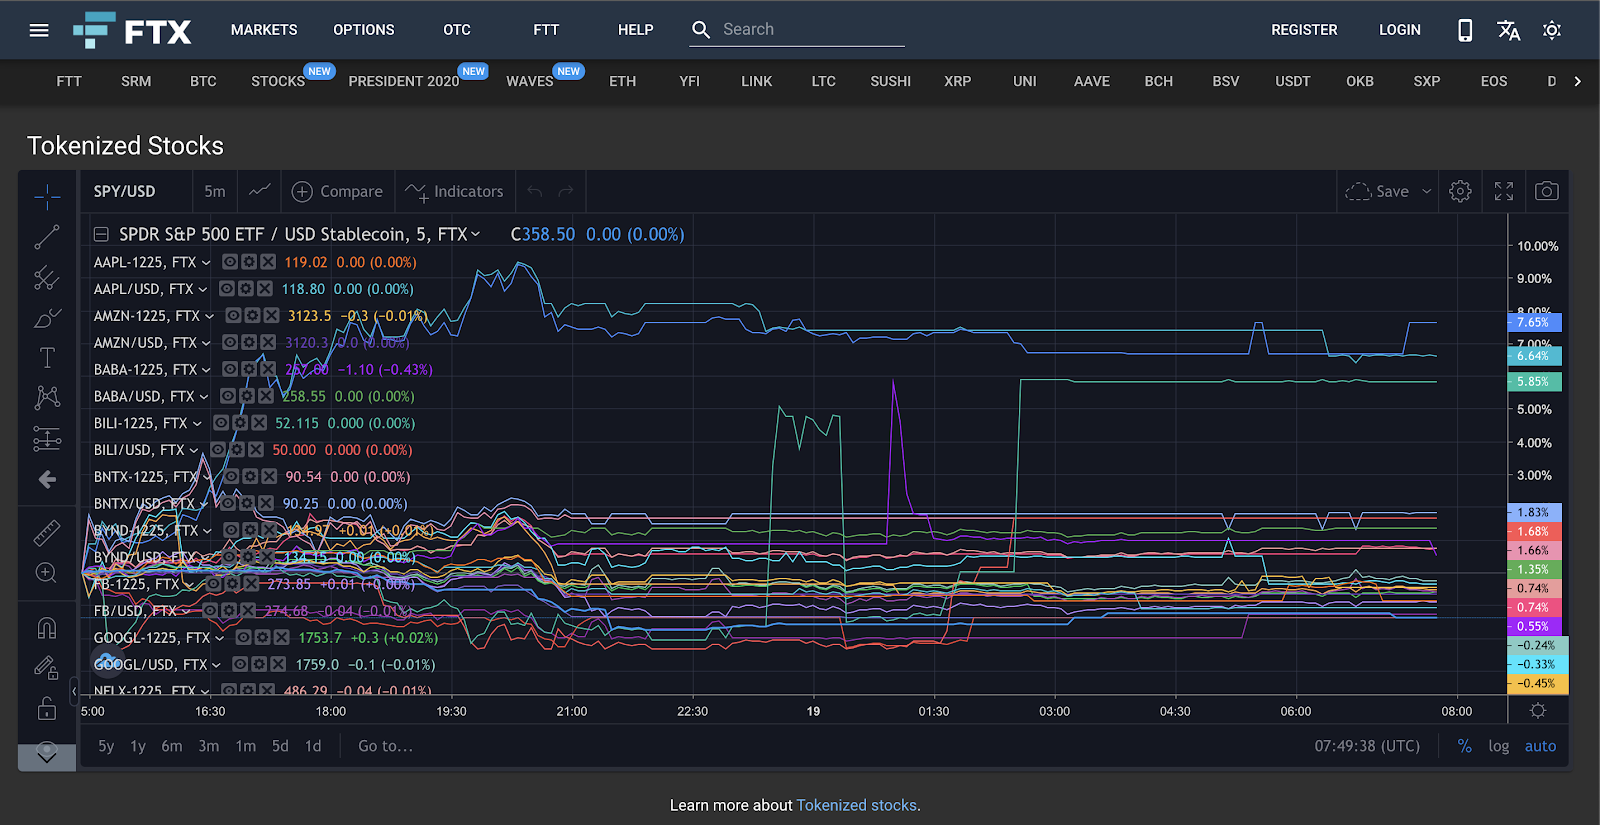Viewport: 1600px width, 825px height.
Task: Select the chart patterns tool
Action: (x=47, y=398)
